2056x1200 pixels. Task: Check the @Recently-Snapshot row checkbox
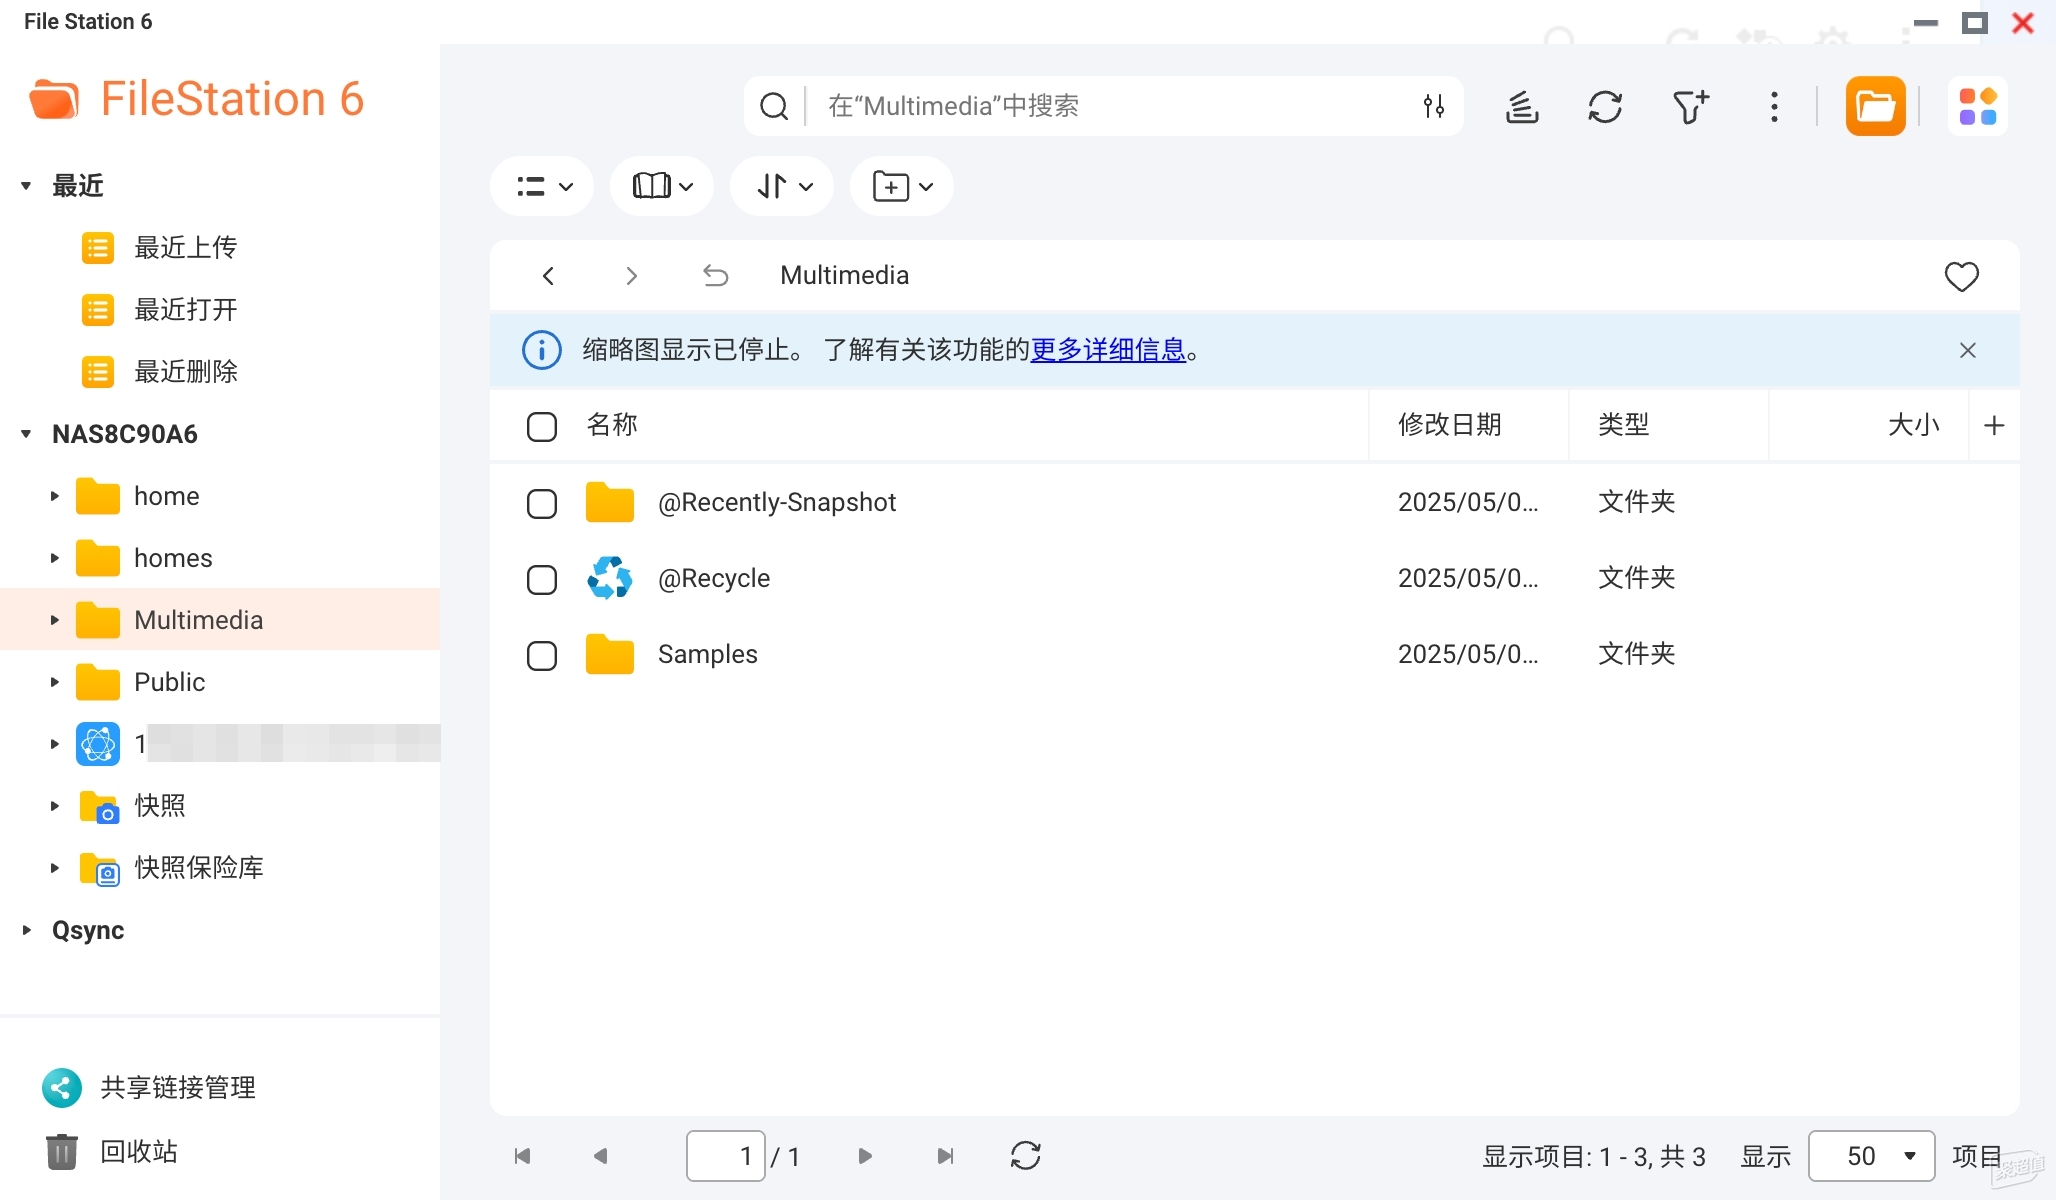(542, 503)
